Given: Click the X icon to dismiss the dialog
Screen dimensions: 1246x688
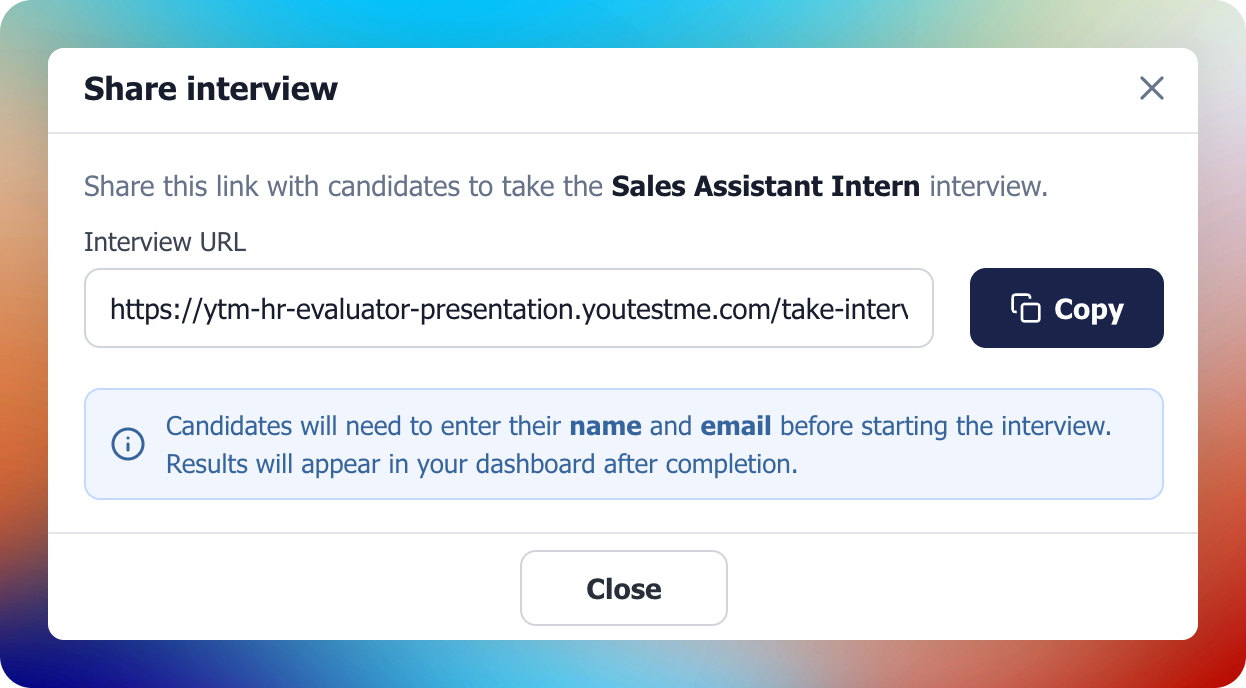Looking at the screenshot, I should pos(1152,89).
